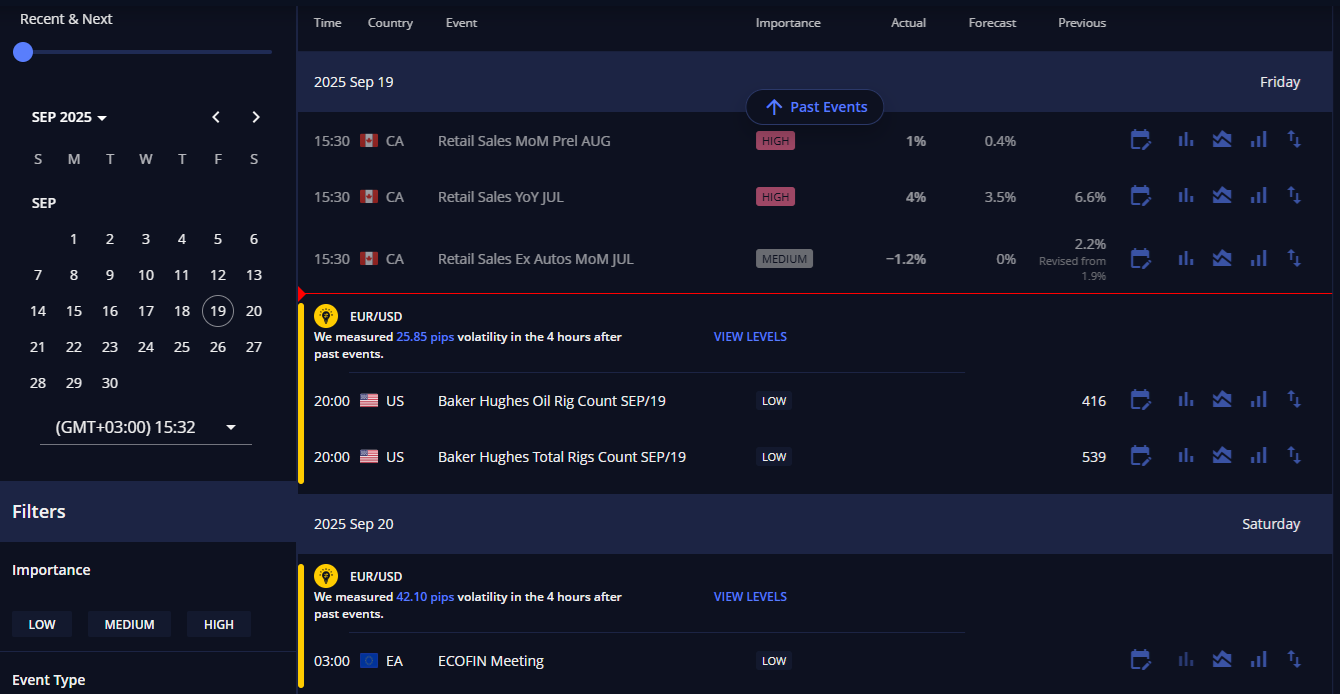Screen dimensions: 1341x694
Task: Open the SEP 2025 month dropdown
Action: point(69,118)
